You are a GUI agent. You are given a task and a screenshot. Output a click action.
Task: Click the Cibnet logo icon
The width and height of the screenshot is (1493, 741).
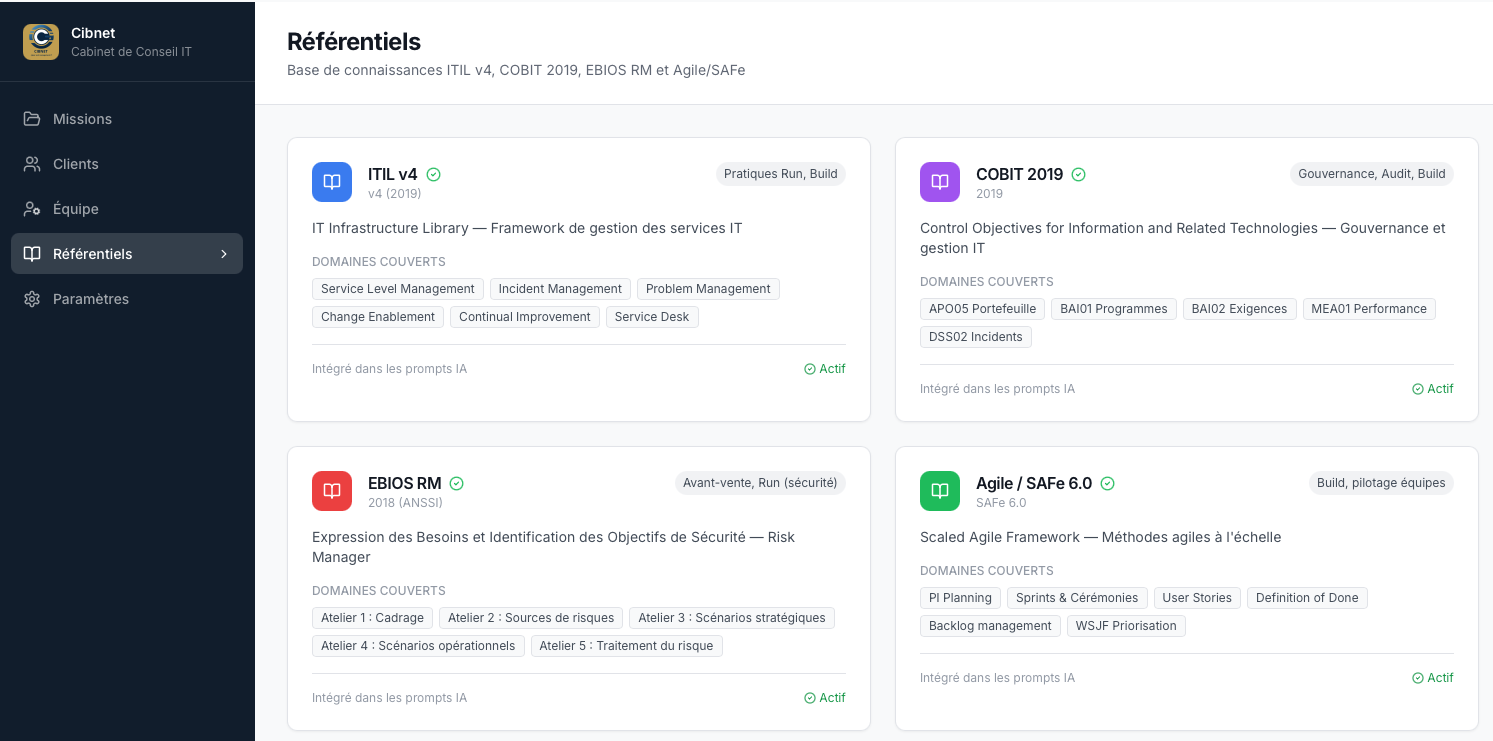41,42
